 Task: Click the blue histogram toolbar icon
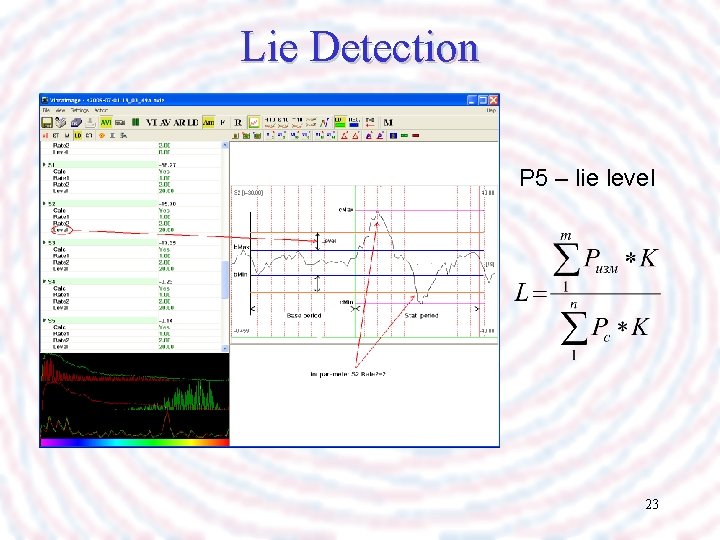pyautogui.click(x=354, y=122)
